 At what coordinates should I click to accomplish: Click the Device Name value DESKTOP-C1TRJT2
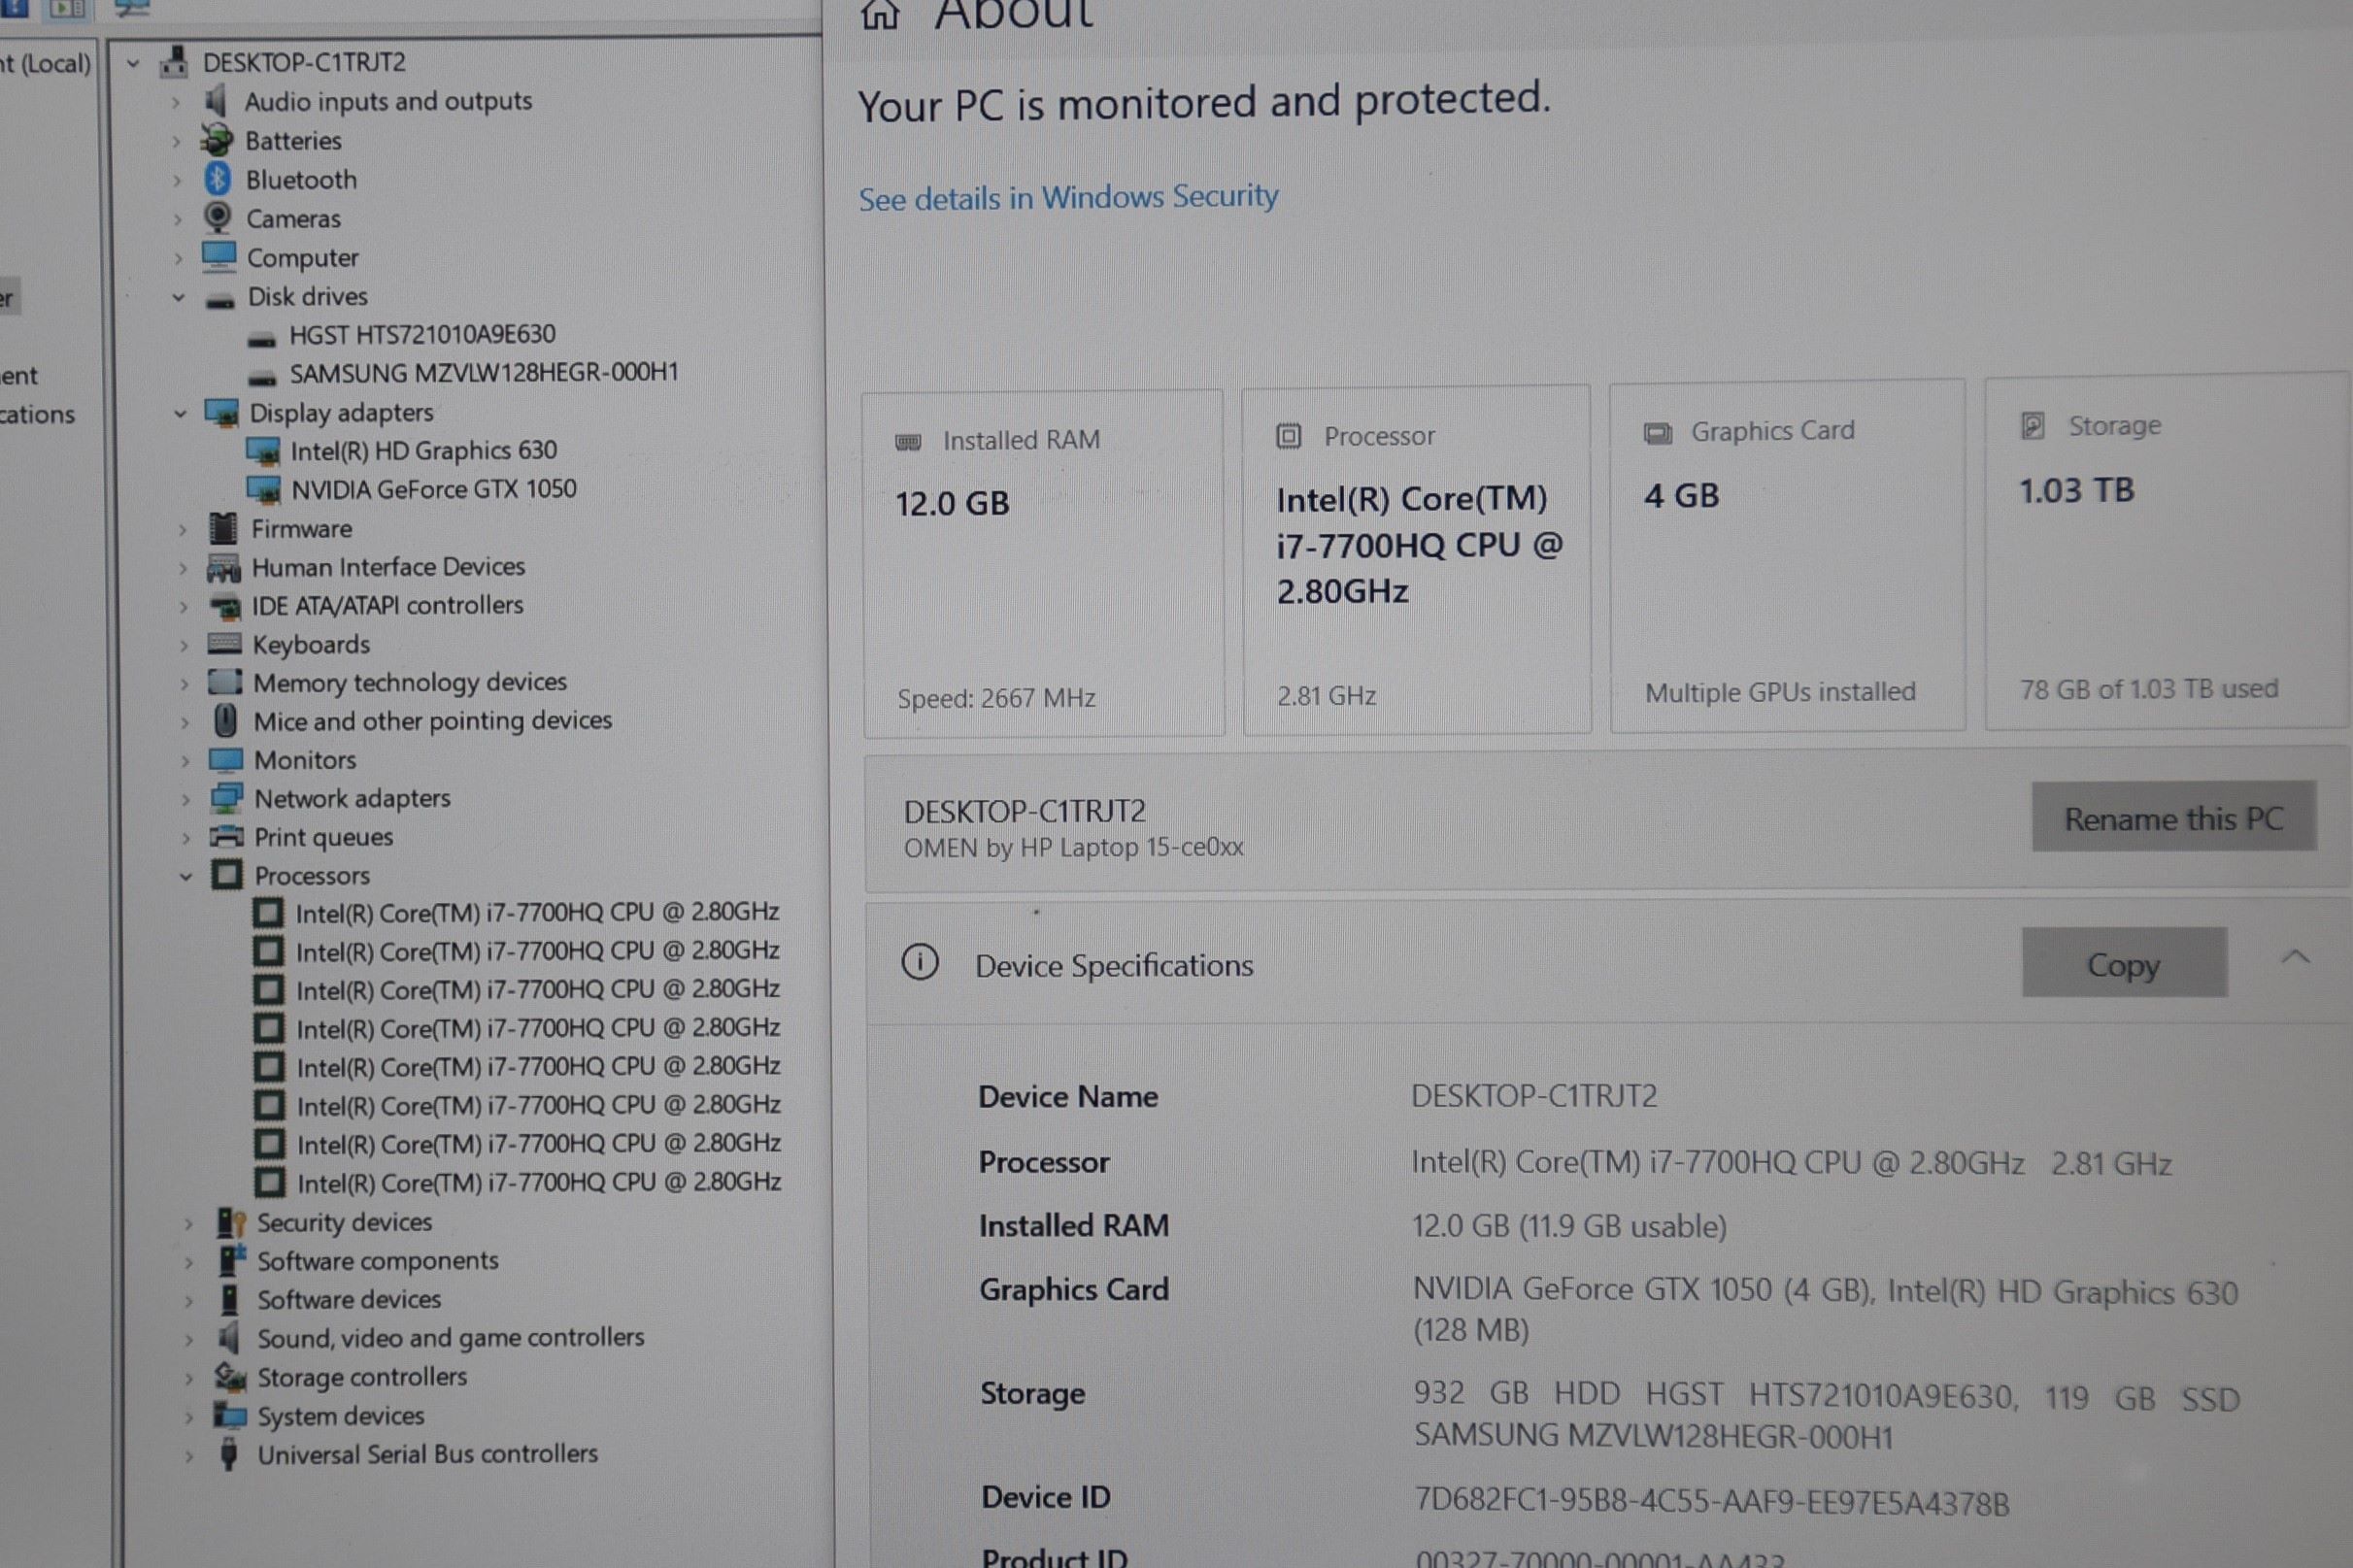1534,1096
